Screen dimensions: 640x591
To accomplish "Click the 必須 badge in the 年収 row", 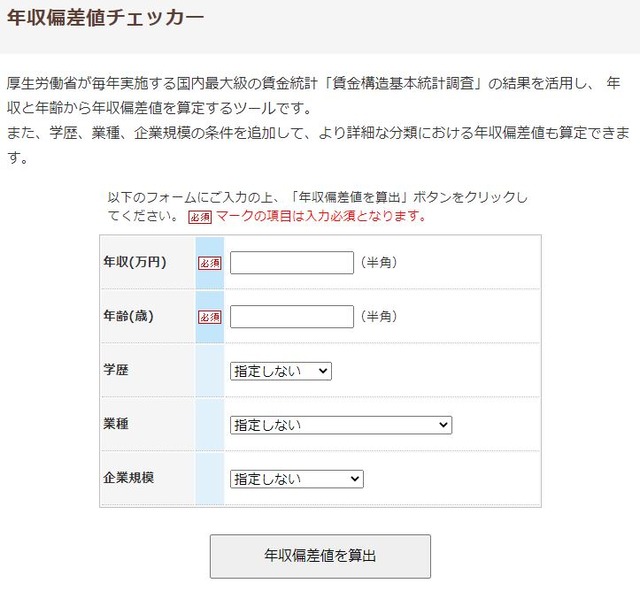I will click(209, 263).
